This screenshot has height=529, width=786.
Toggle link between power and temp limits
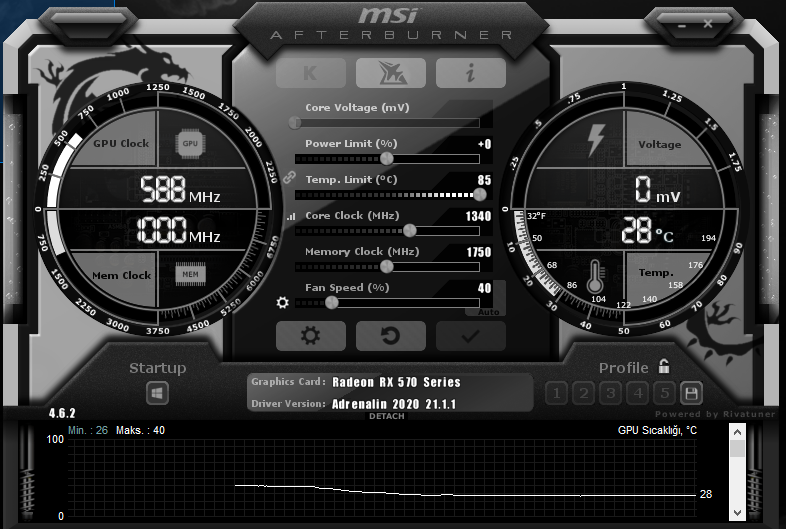click(x=289, y=178)
